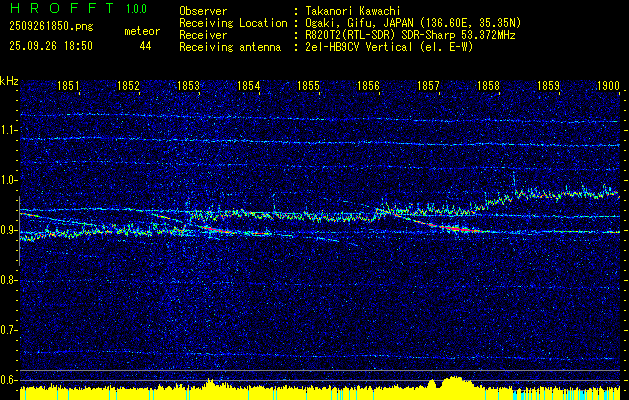
Task: Click the 1.1 kHz frequency label
Action: [9, 130]
